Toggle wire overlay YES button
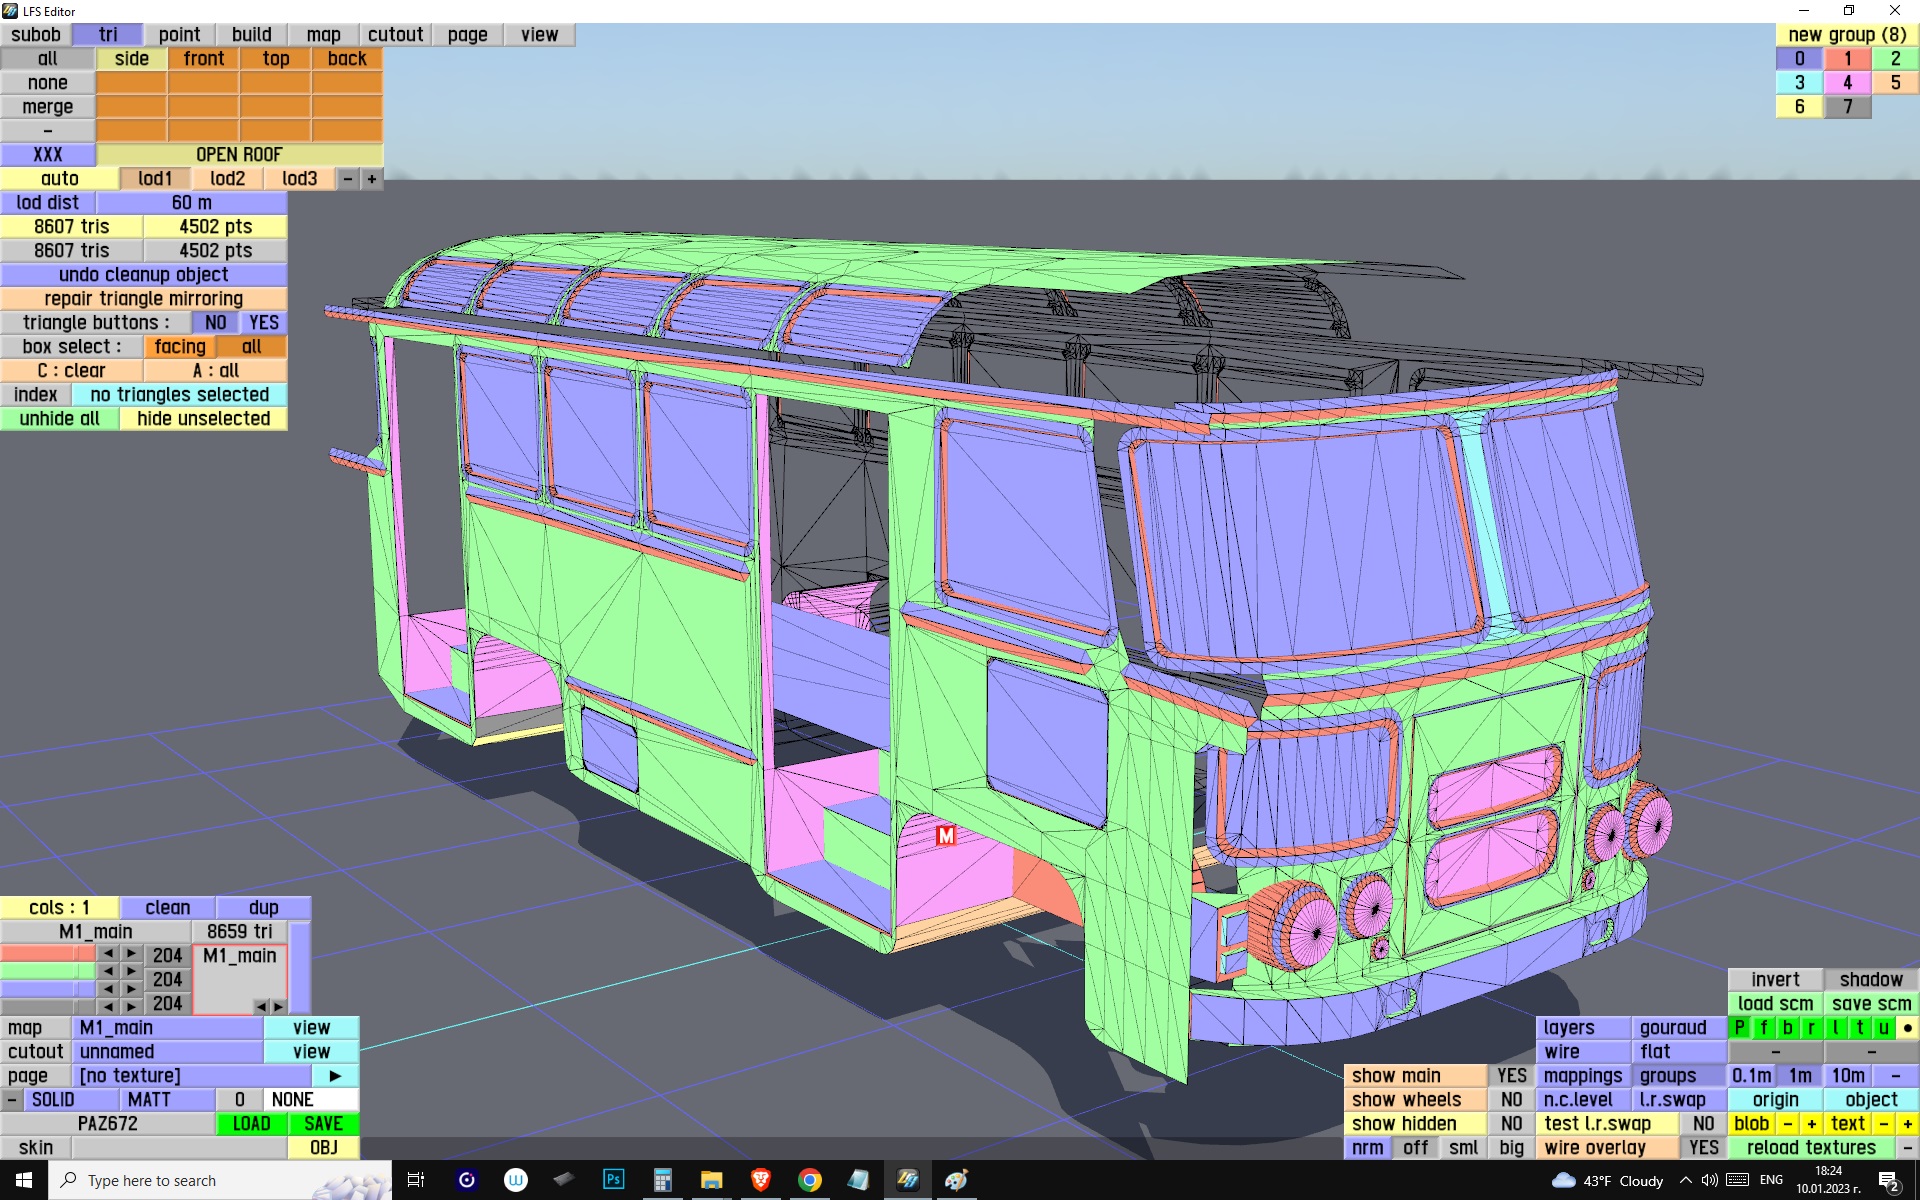The image size is (1920, 1200). (x=1703, y=1148)
